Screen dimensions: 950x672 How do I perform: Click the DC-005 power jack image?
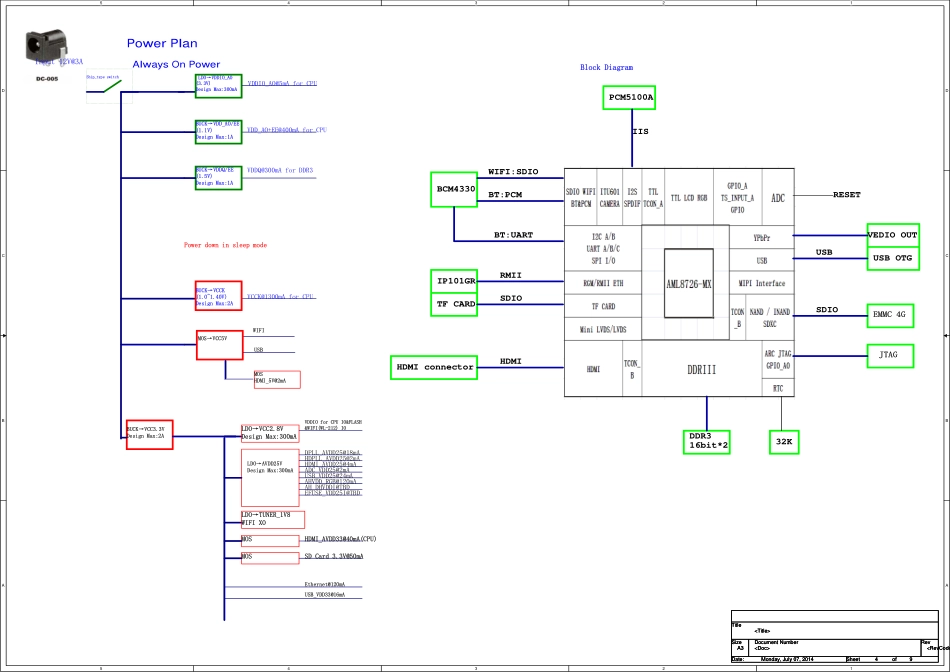point(46,47)
